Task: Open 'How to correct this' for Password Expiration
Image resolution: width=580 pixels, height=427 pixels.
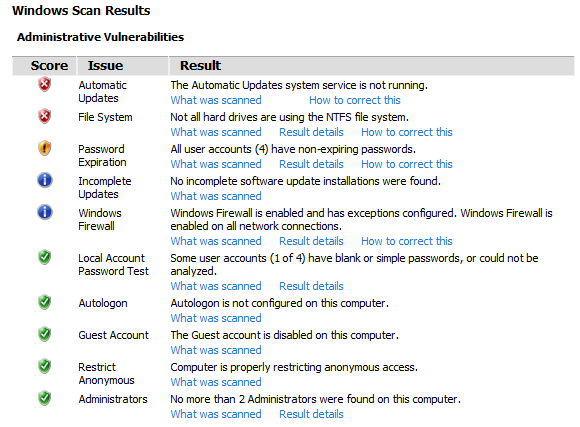Action: coord(407,164)
